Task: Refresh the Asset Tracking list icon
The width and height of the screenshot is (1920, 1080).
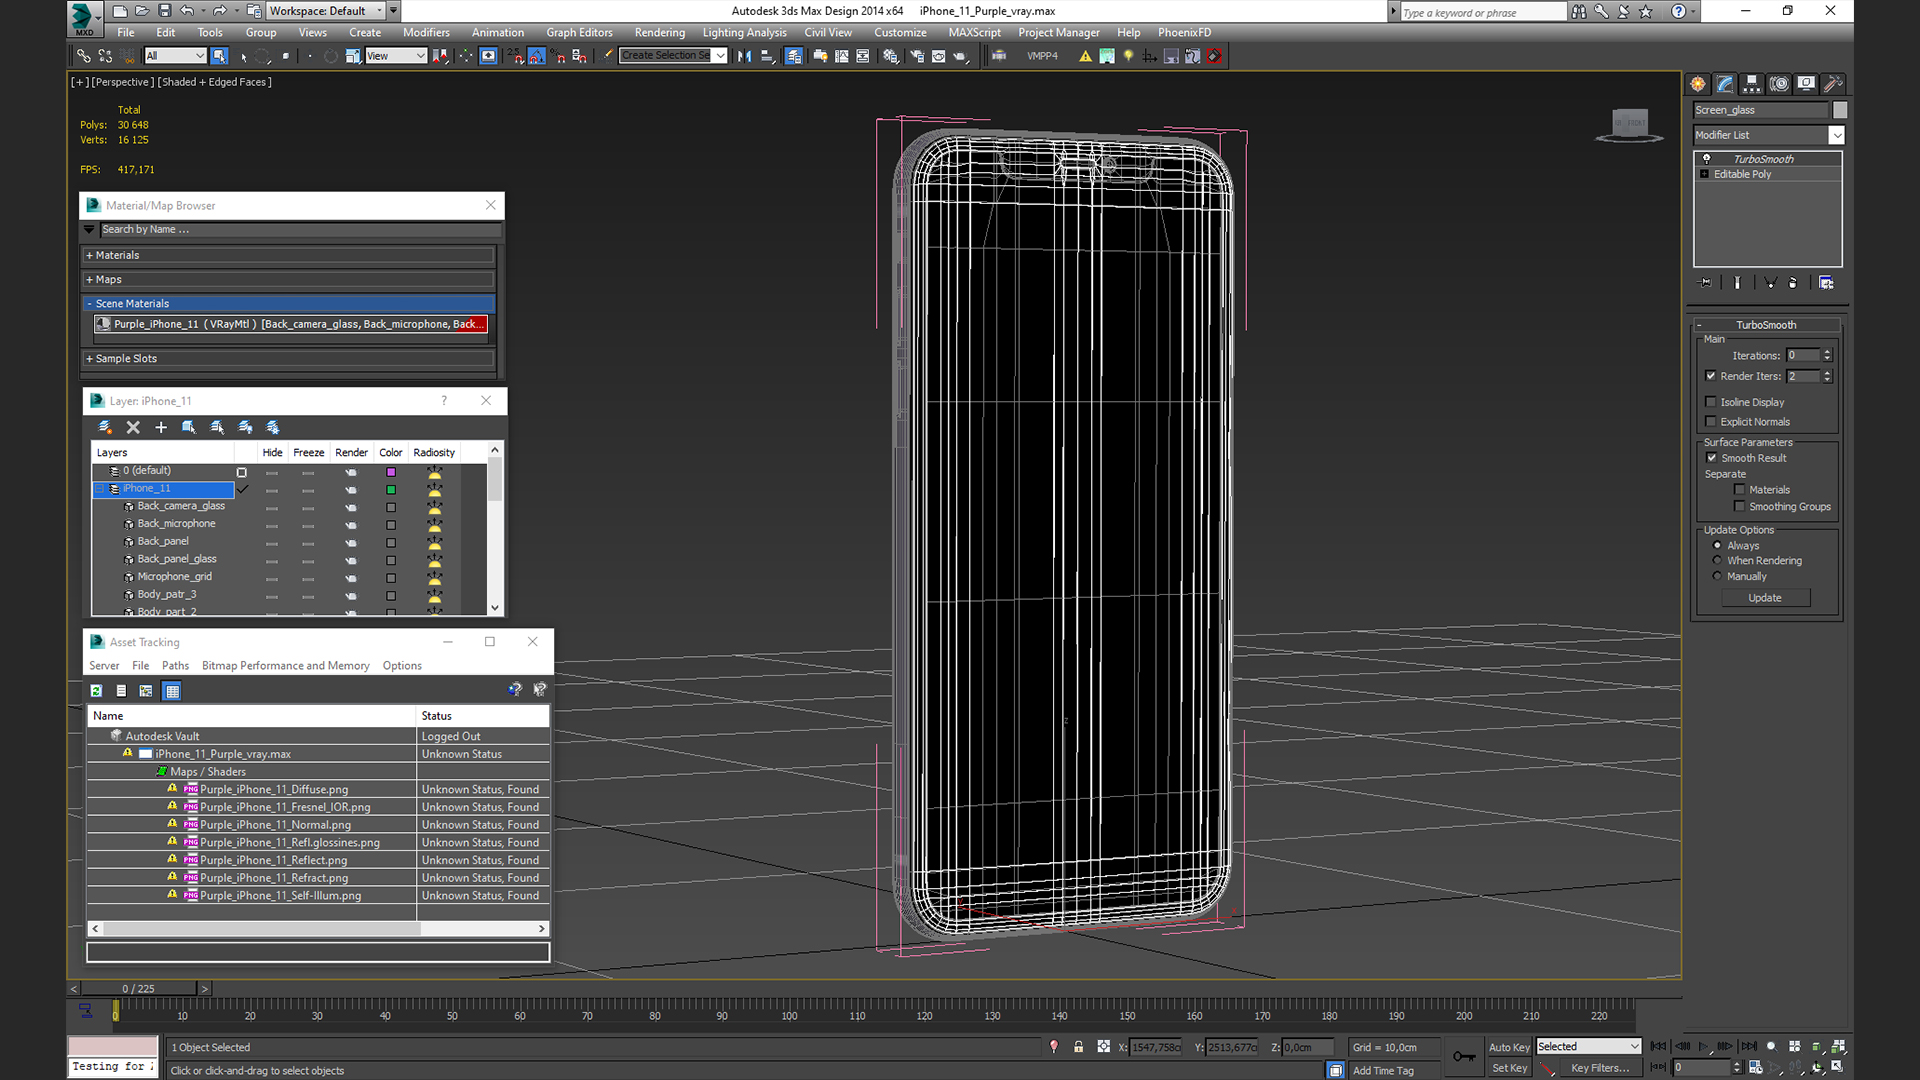Action: coord(96,691)
